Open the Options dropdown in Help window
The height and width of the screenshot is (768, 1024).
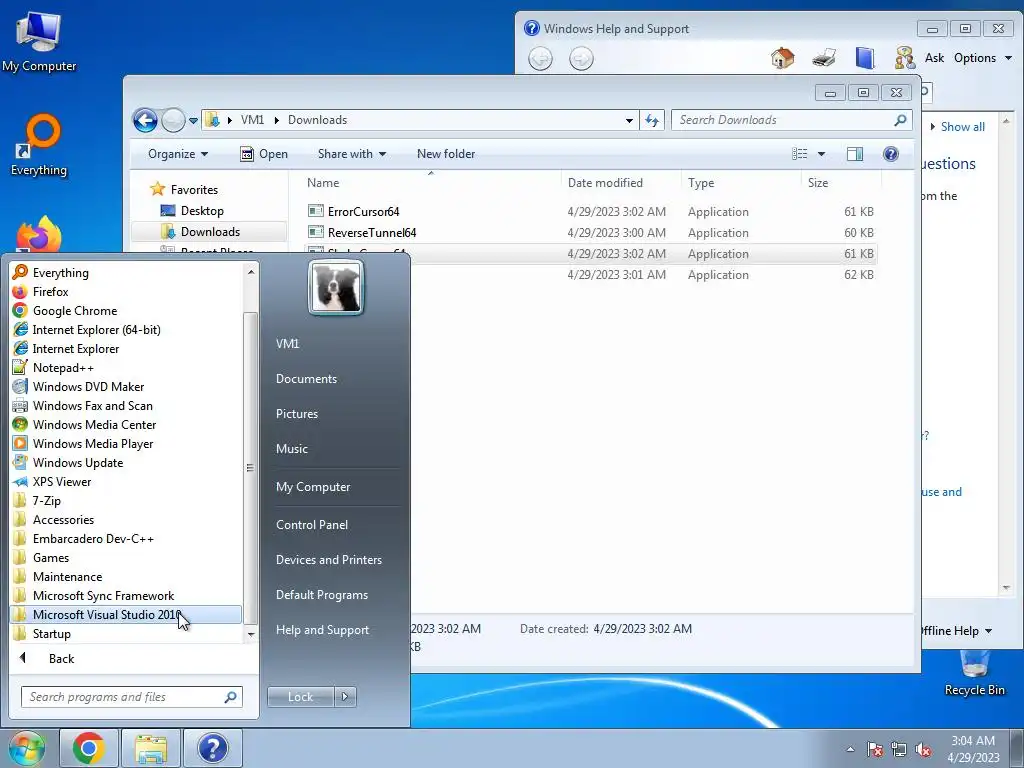point(983,58)
